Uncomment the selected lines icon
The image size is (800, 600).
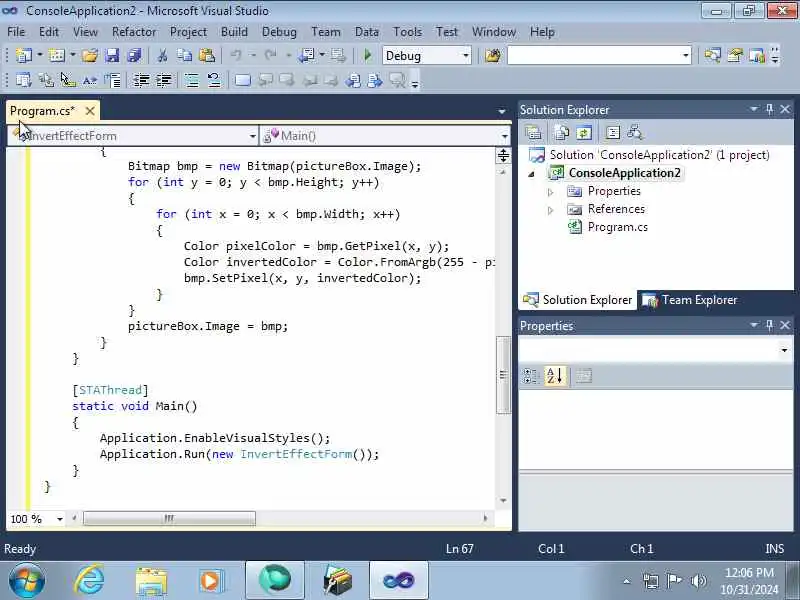coord(214,80)
